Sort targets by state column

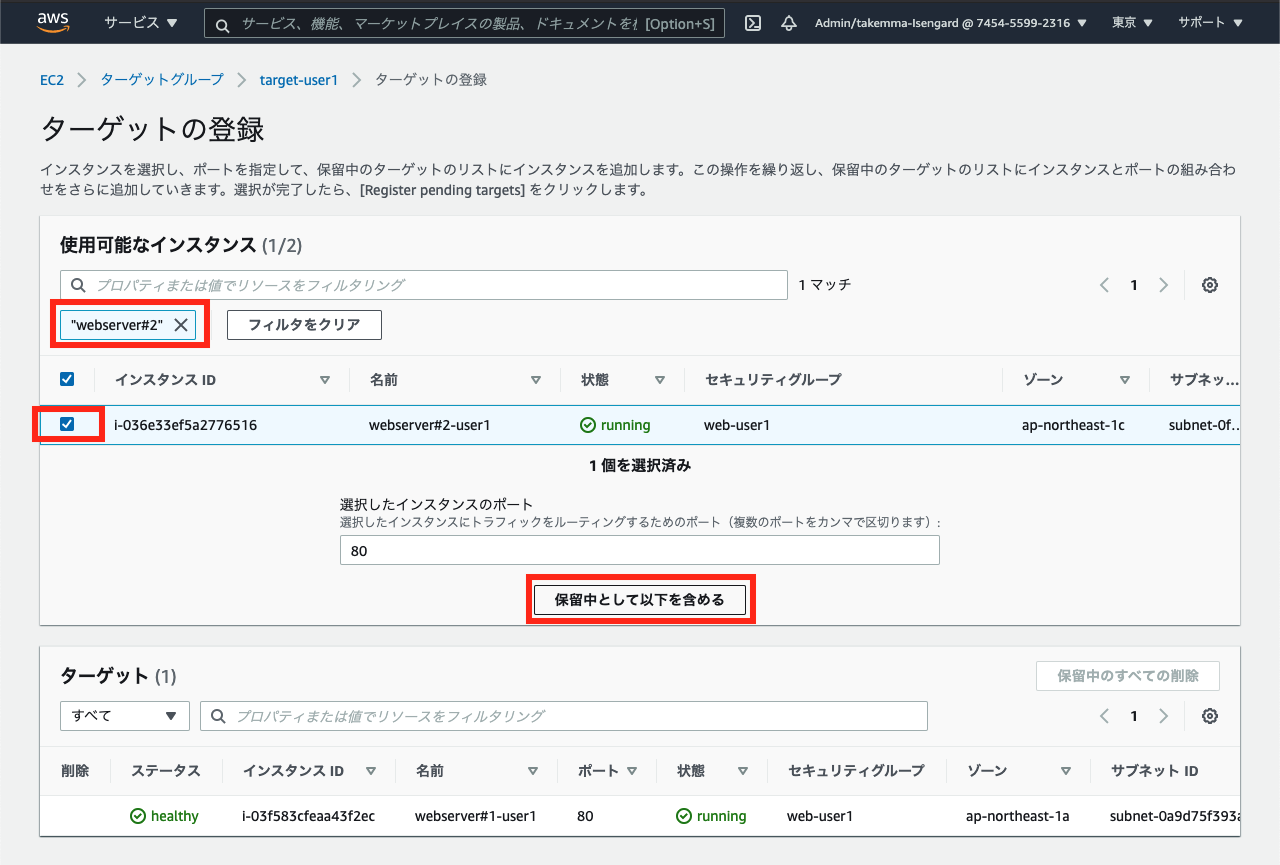(x=743, y=771)
